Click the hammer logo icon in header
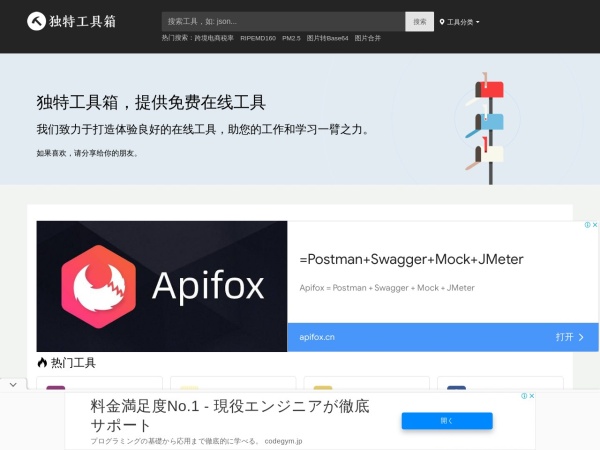This screenshot has width=600, height=450. pyautogui.click(x=36, y=21)
